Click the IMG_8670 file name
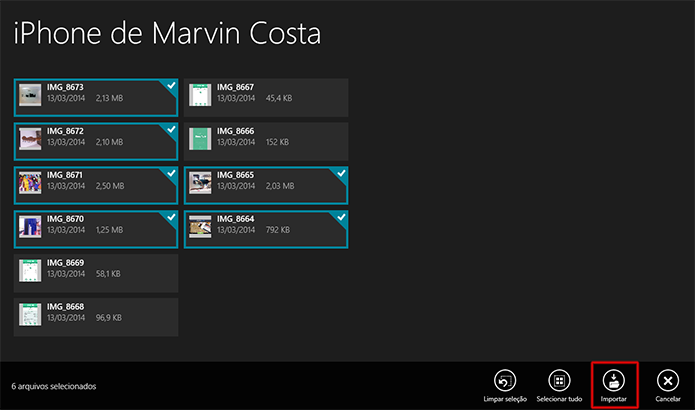The height and width of the screenshot is (410, 695). pyautogui.click(x=65, y=219)
